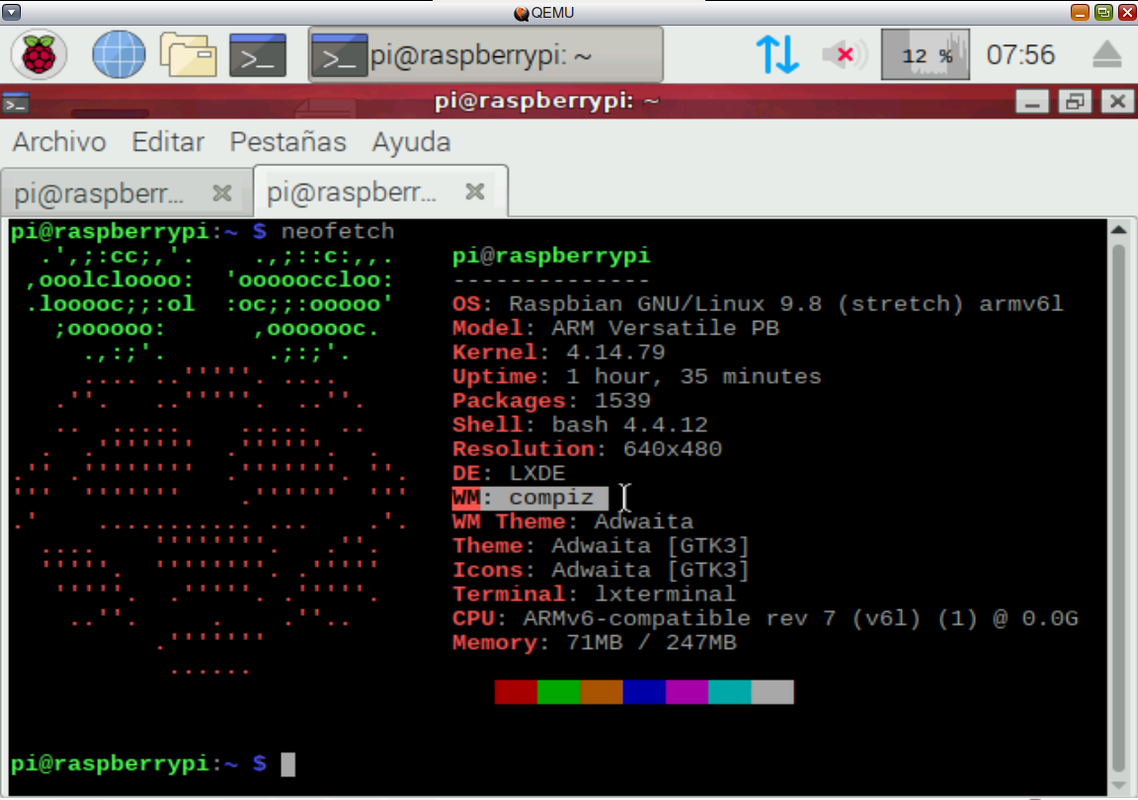Screen dimensions: 1138x800
Task: Close the second terminal tab
Action: [x=475, y=191]
